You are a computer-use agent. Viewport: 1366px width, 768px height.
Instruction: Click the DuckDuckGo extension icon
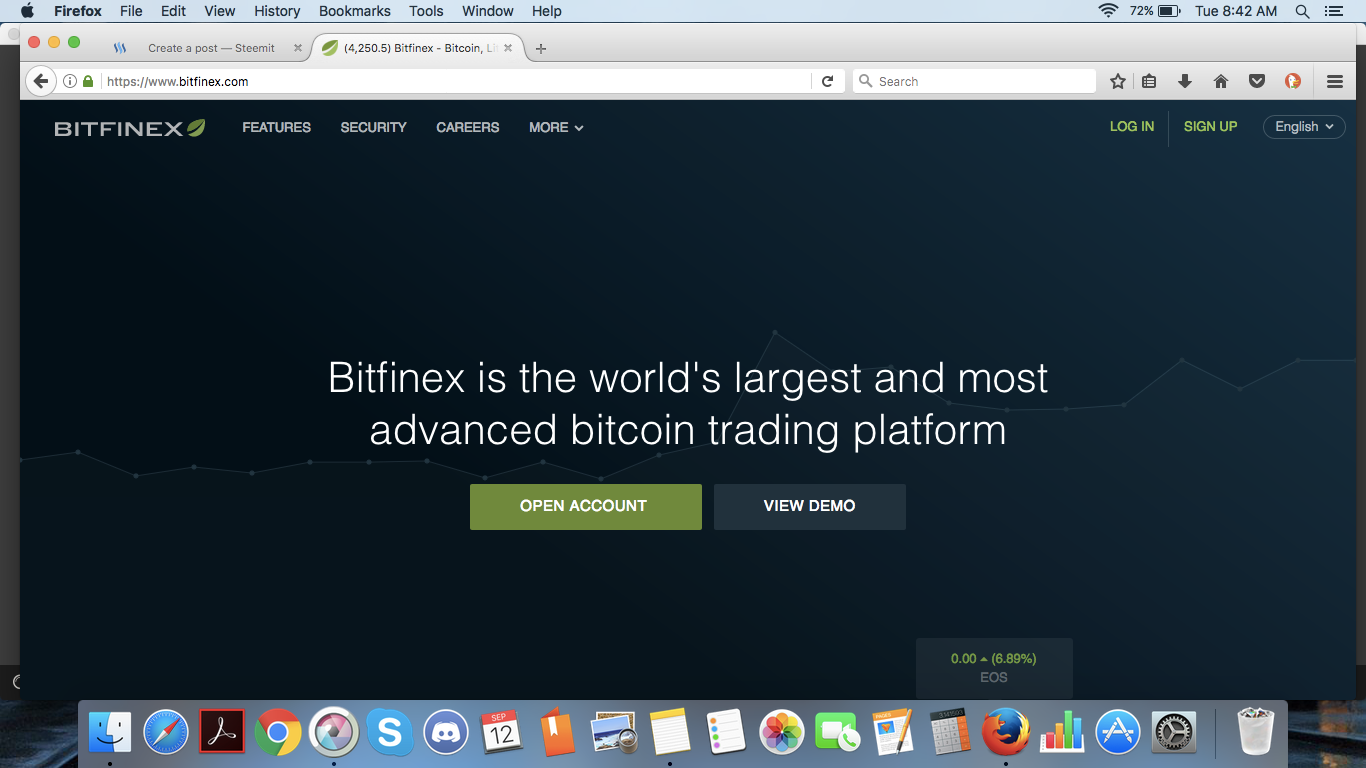(x=1293, y=81)
